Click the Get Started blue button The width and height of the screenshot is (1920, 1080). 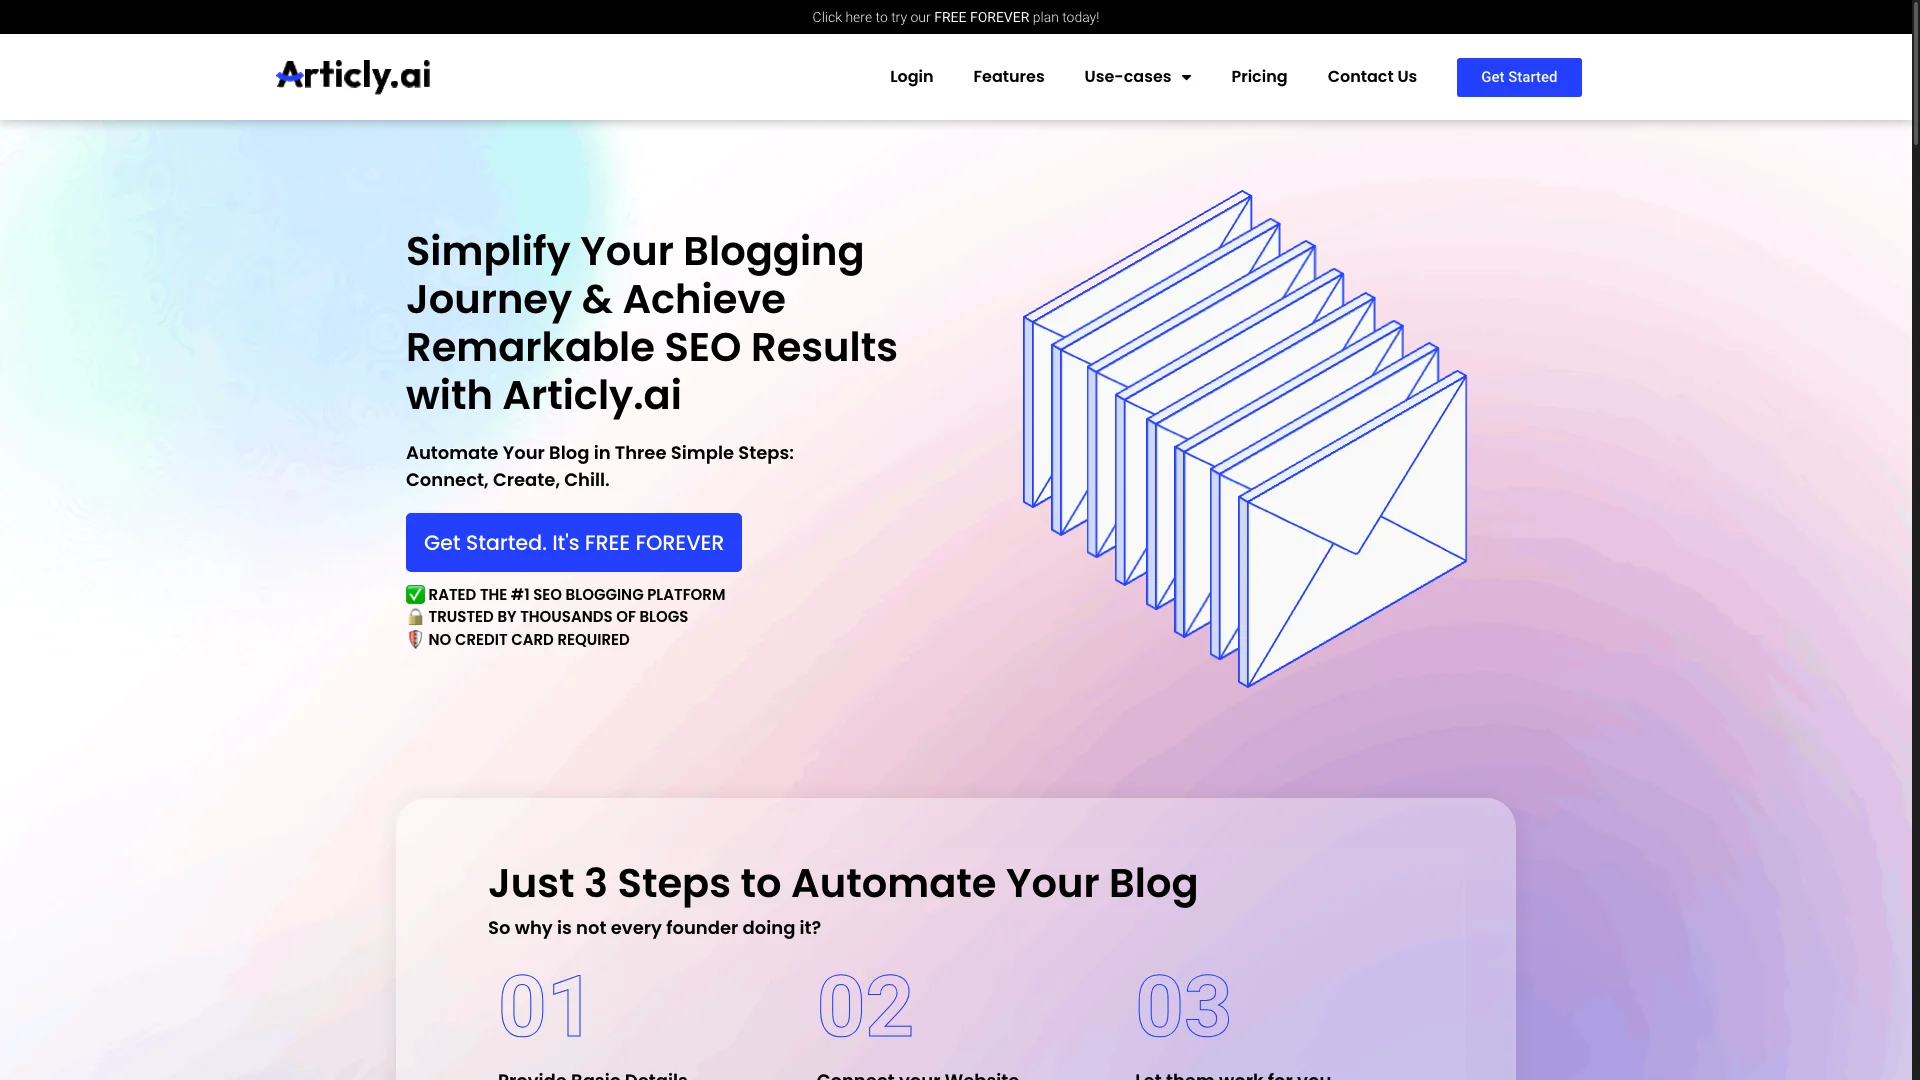coord(1519,76)
